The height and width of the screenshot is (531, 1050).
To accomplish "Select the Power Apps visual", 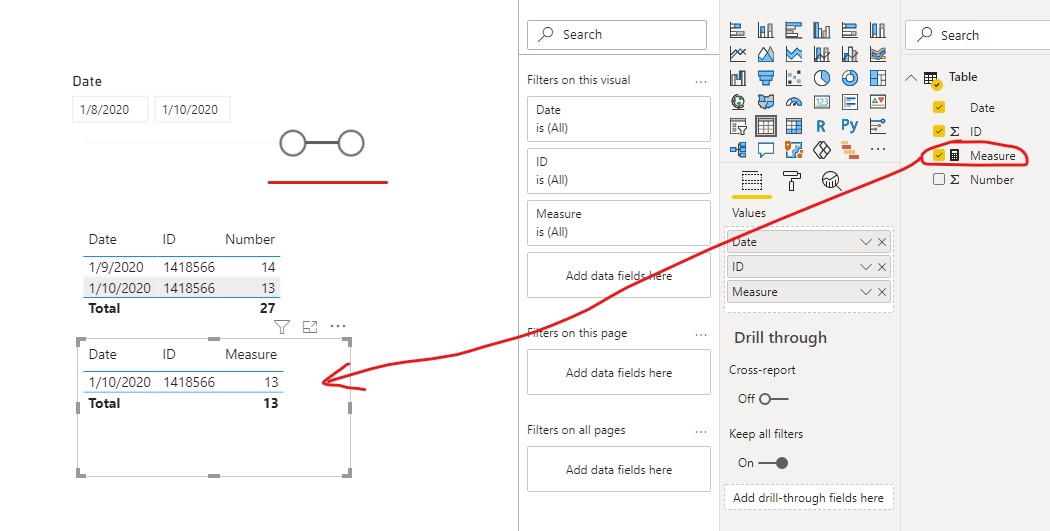I will point(822,149).
